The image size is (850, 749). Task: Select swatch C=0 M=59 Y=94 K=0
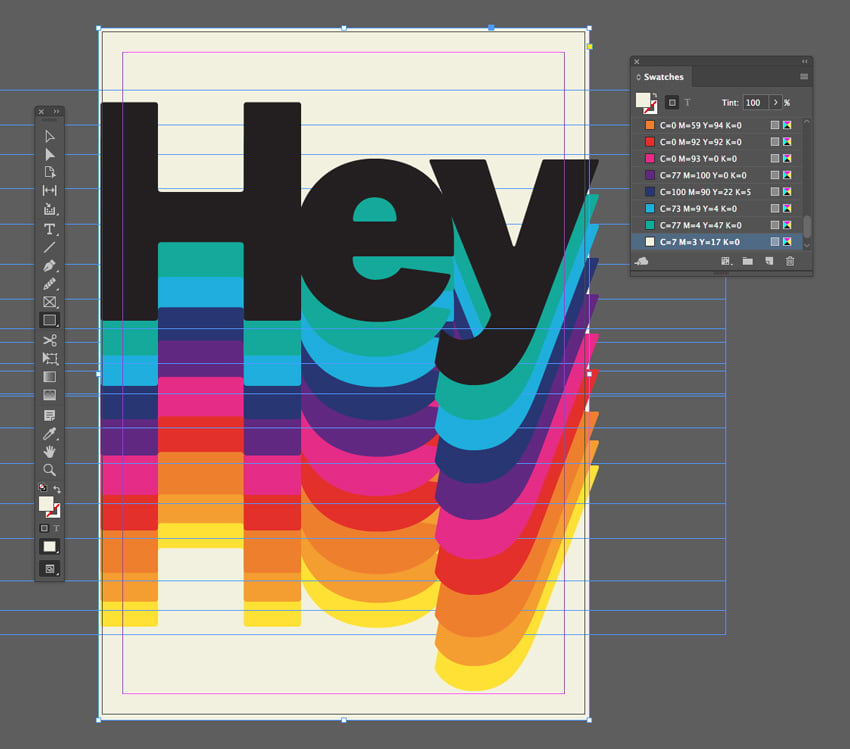click(717, 125)
